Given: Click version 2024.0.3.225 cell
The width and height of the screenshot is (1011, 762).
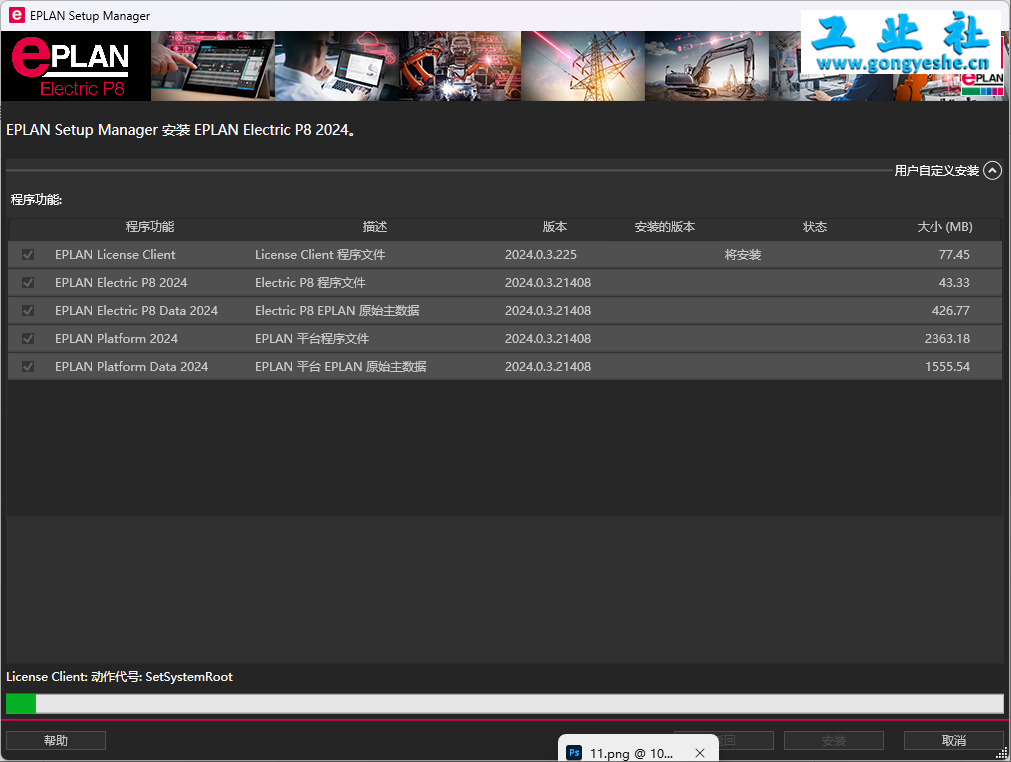Looking at the screenshot, I should [541, 255].
